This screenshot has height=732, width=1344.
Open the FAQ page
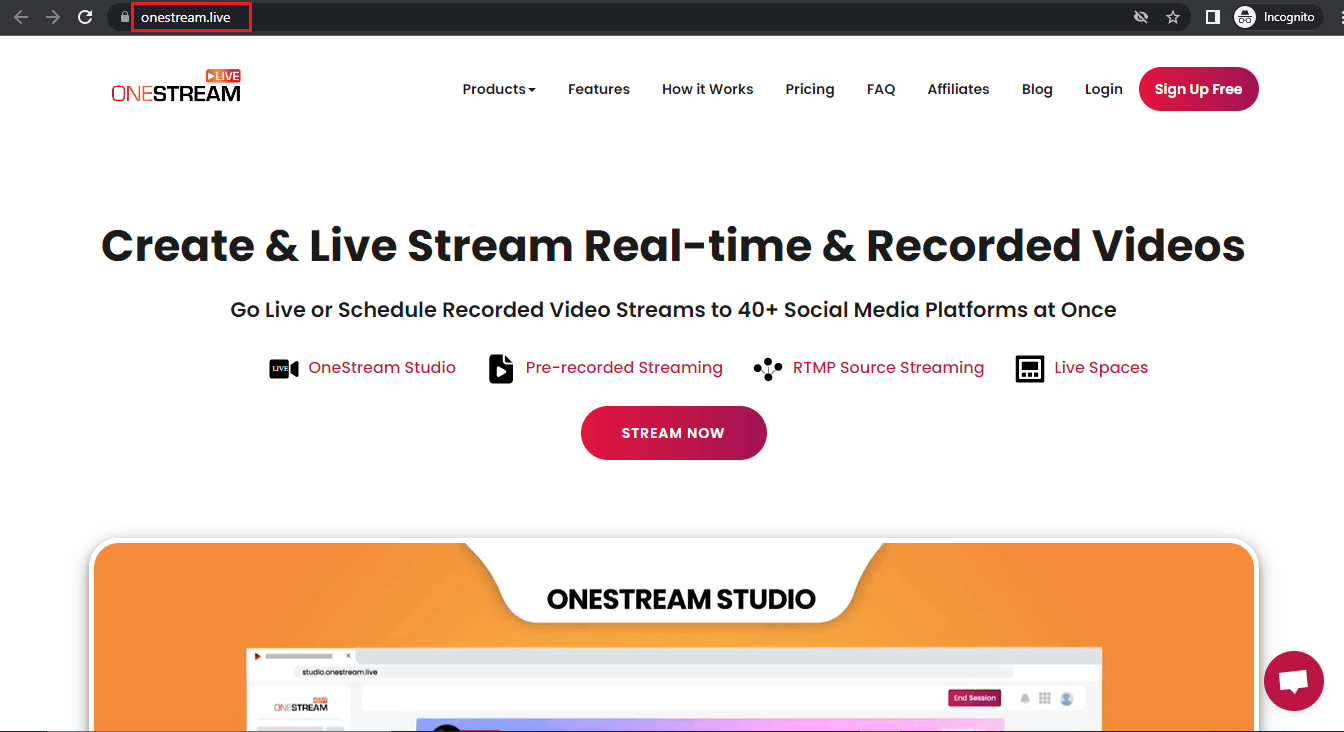pos(881,89)
